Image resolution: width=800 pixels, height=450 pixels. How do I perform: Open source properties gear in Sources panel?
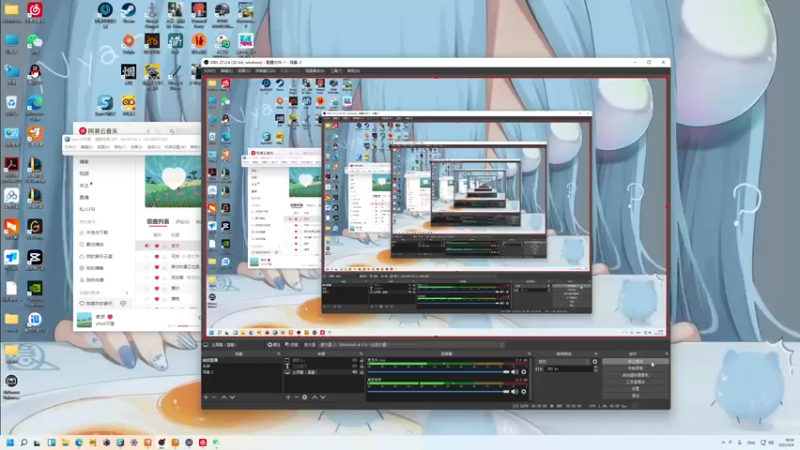tap(305, 397)
